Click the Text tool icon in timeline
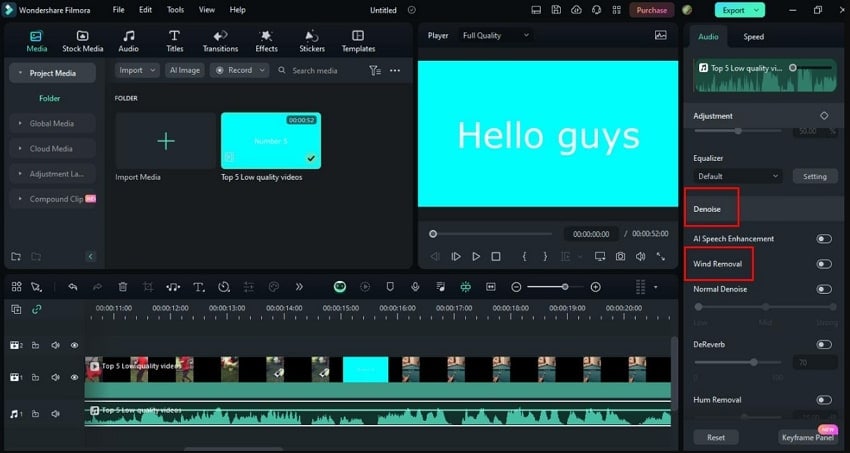Image resolution: width=850 pixels, height=453 pixels. click(x=199, y=287)
